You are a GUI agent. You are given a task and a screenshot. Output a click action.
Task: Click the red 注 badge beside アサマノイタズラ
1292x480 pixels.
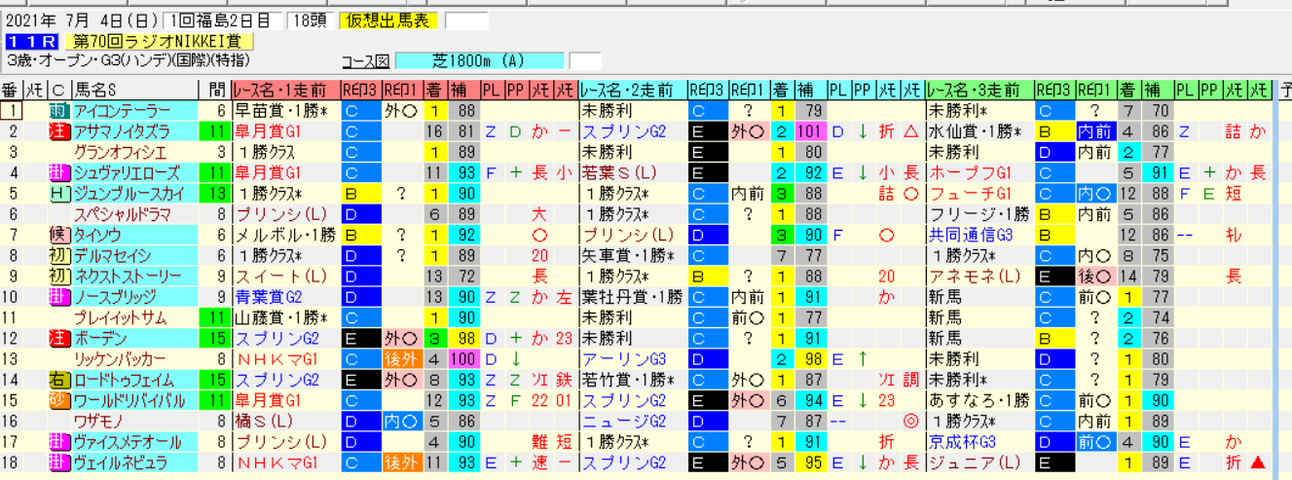[59, 131]
